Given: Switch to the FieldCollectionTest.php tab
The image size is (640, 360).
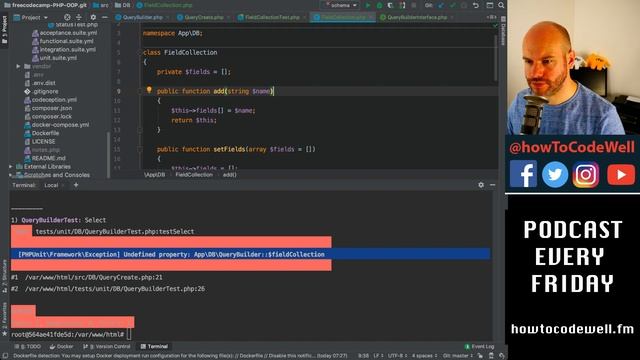Looking at the screenshot, I should (x=272, y=18).
